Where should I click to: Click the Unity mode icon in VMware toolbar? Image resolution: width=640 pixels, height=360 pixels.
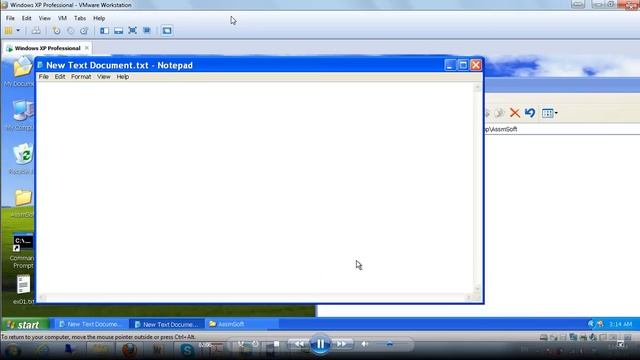[x=147, y=31]
